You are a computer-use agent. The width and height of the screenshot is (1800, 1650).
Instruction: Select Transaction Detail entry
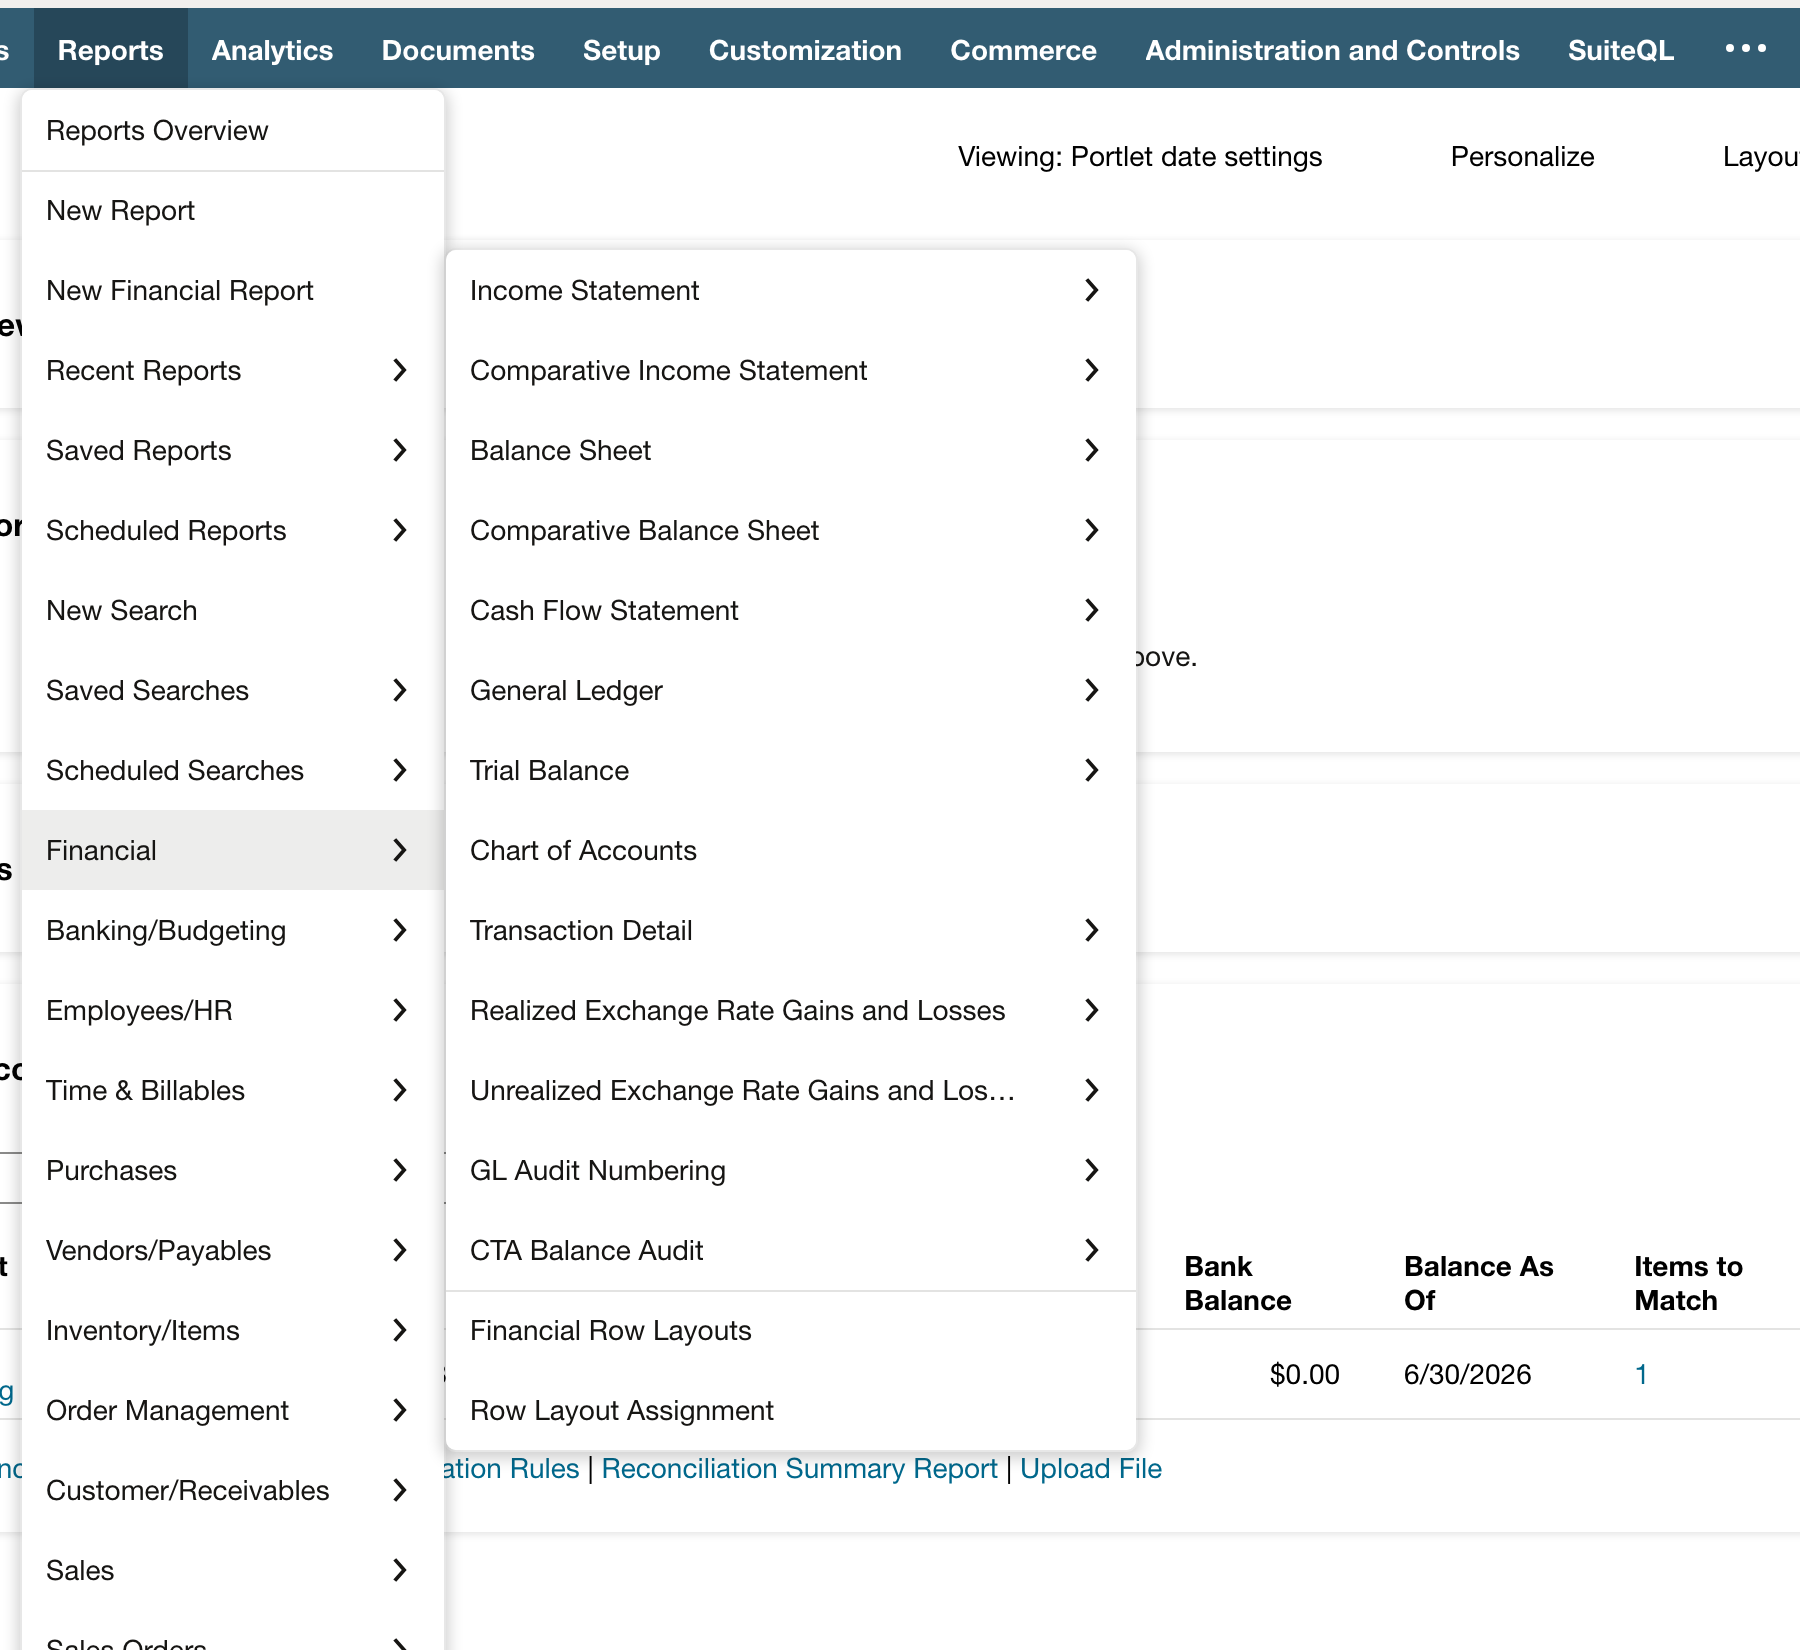click(790, 931)
